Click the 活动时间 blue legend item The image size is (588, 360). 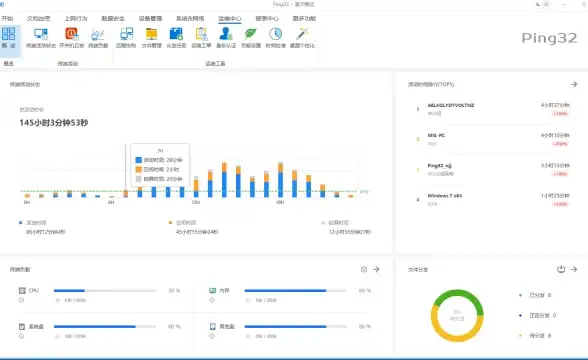(x=33, y=223)
